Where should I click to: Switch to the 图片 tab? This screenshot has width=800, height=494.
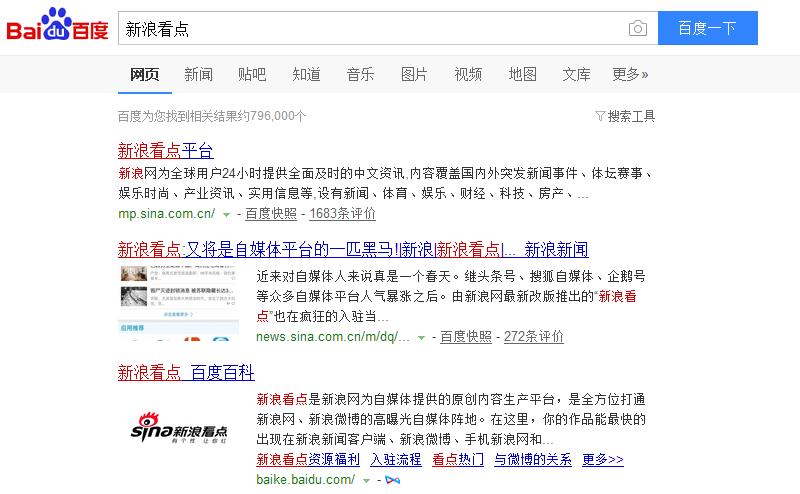point(414,75)
